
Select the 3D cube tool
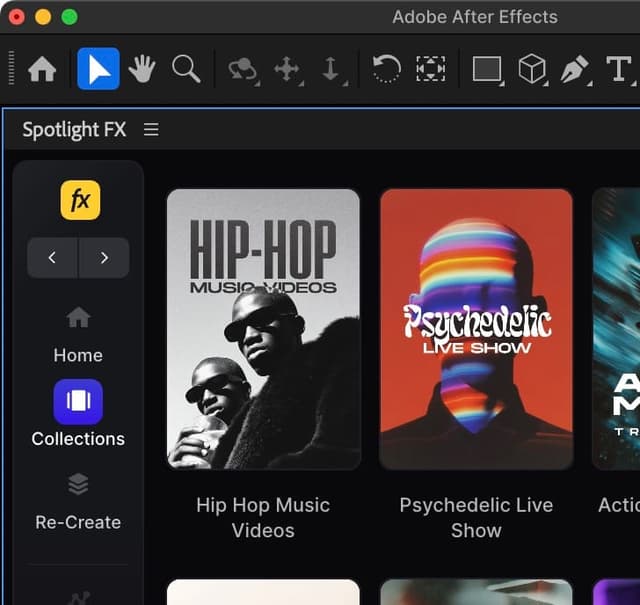pyautogui.click(x=532, y=69)
